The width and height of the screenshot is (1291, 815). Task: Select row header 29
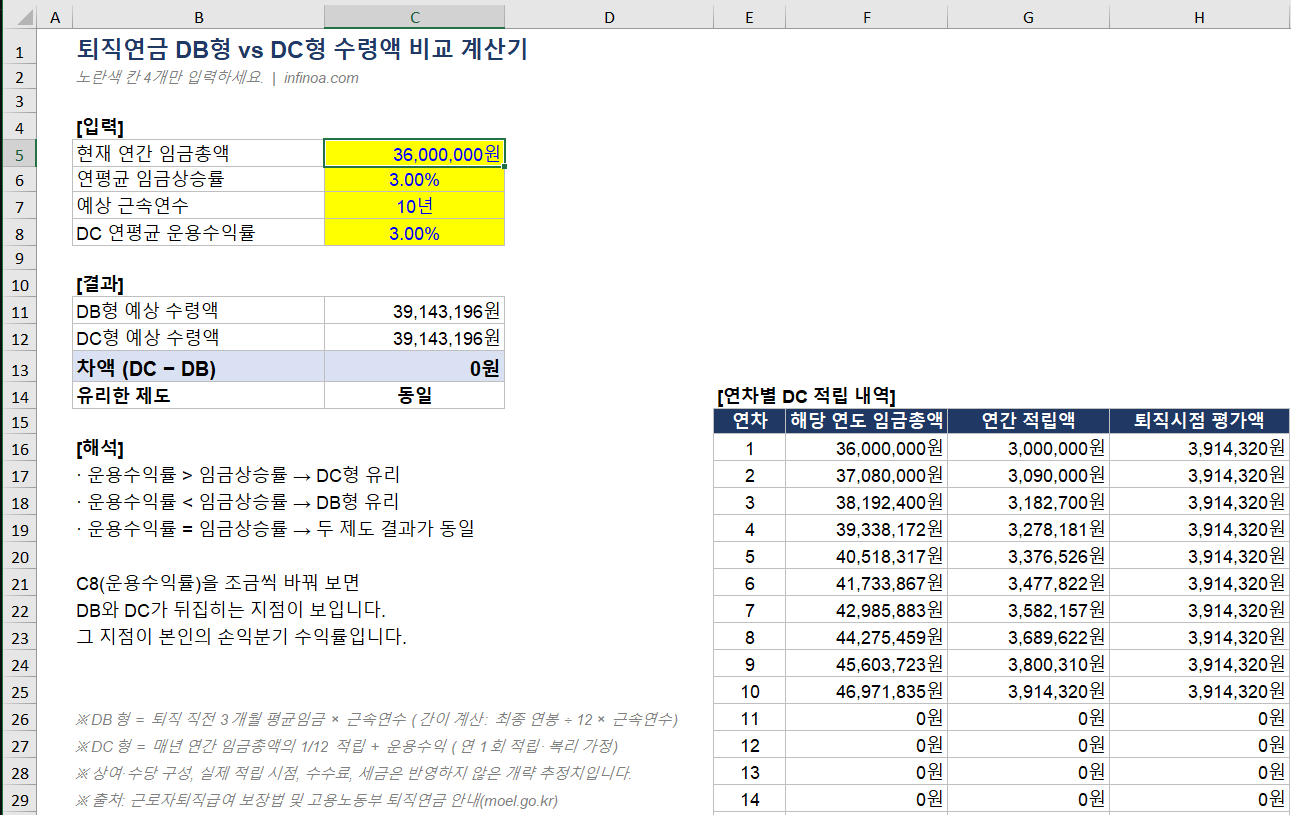pos(18,799)
